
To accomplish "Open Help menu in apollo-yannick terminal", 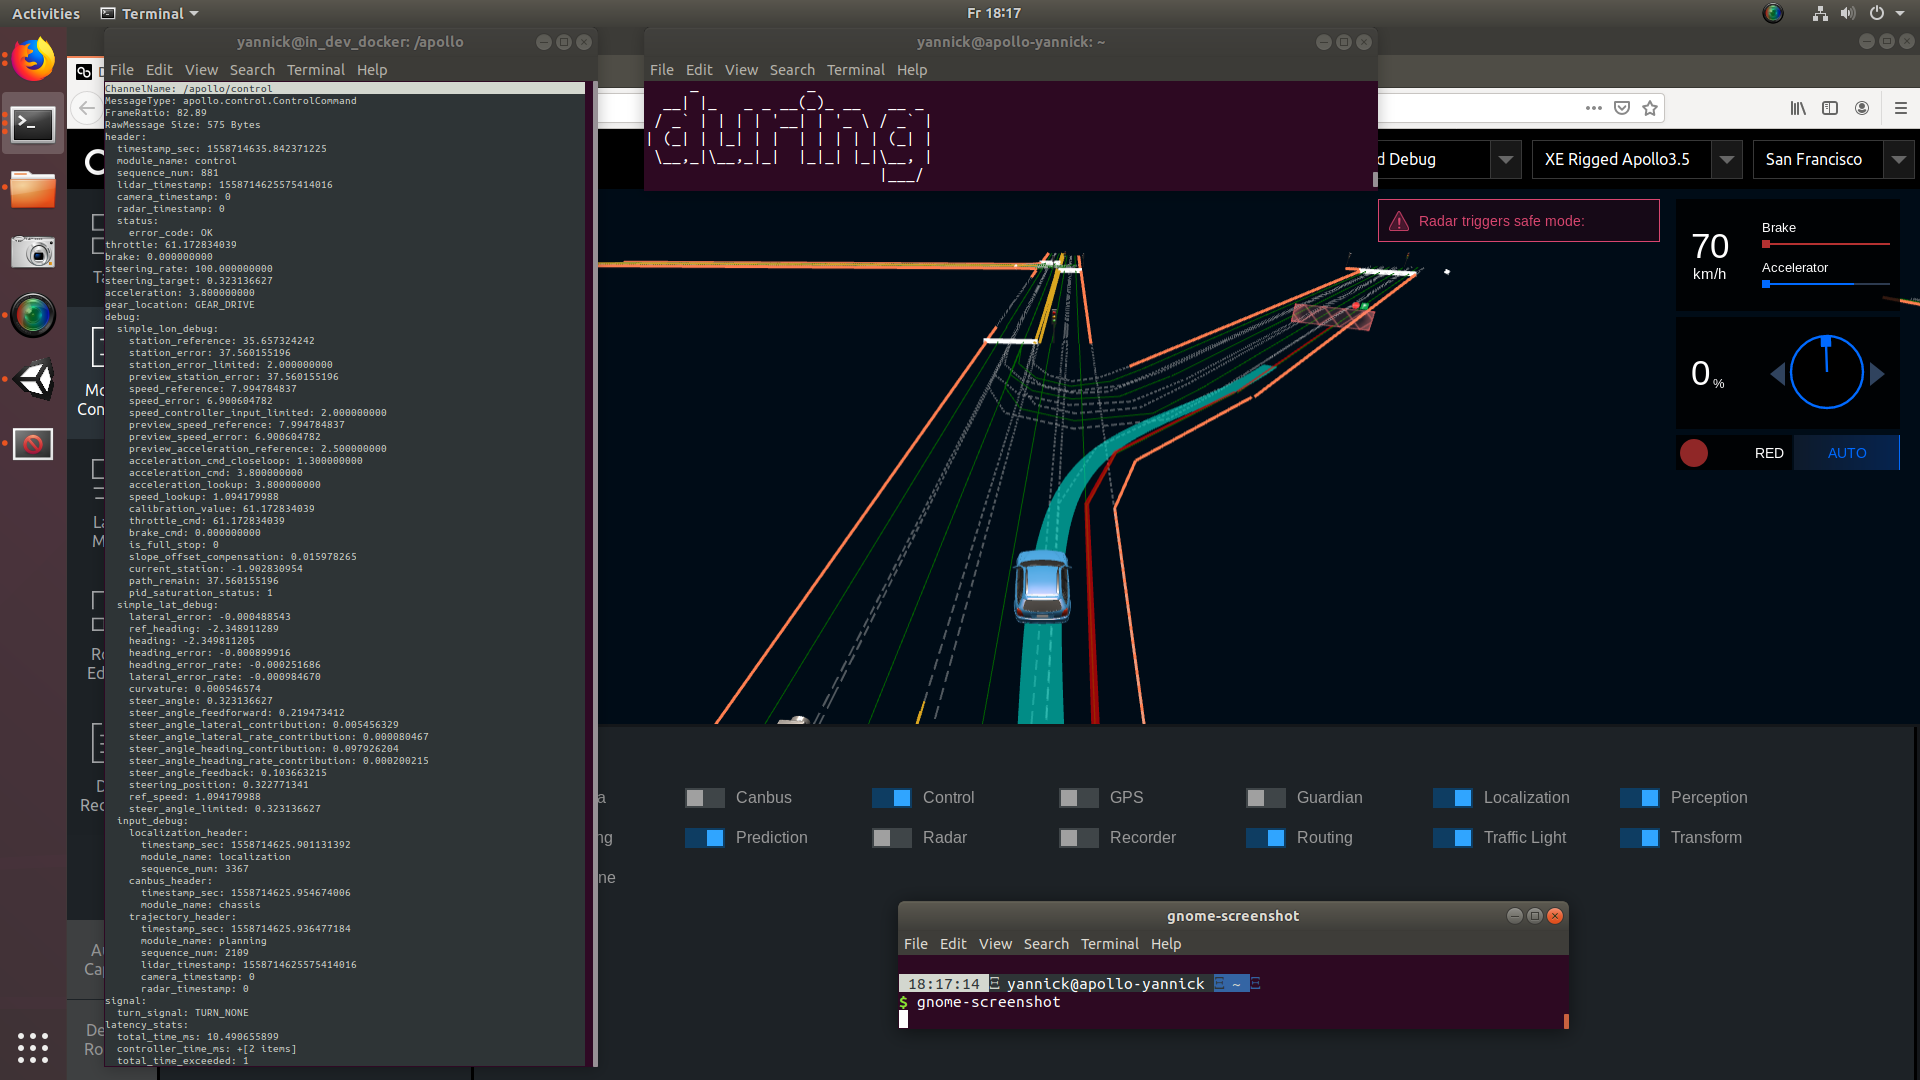I will coord(912,70).
